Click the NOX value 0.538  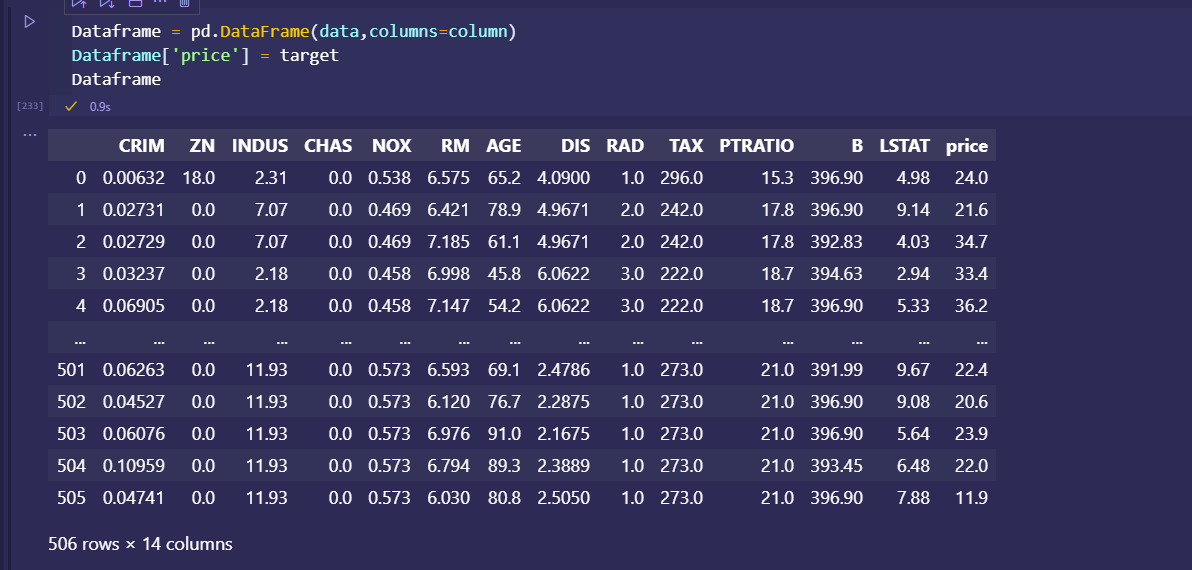point(390,178)
